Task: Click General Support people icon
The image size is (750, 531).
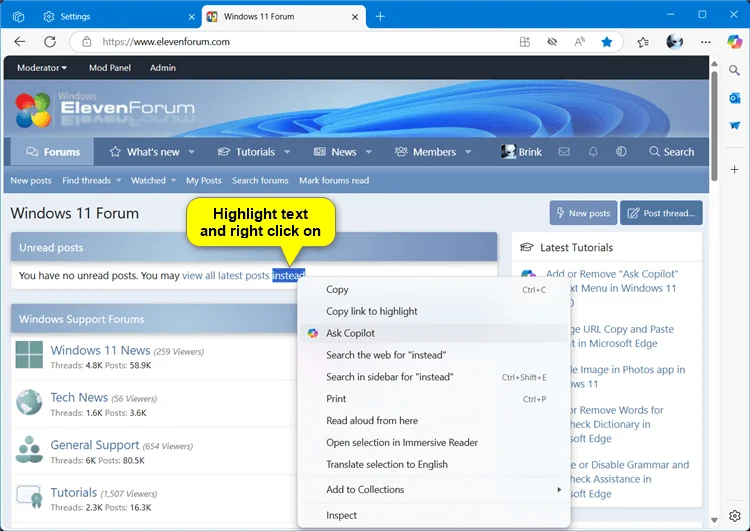Action: tap(29, 449)
